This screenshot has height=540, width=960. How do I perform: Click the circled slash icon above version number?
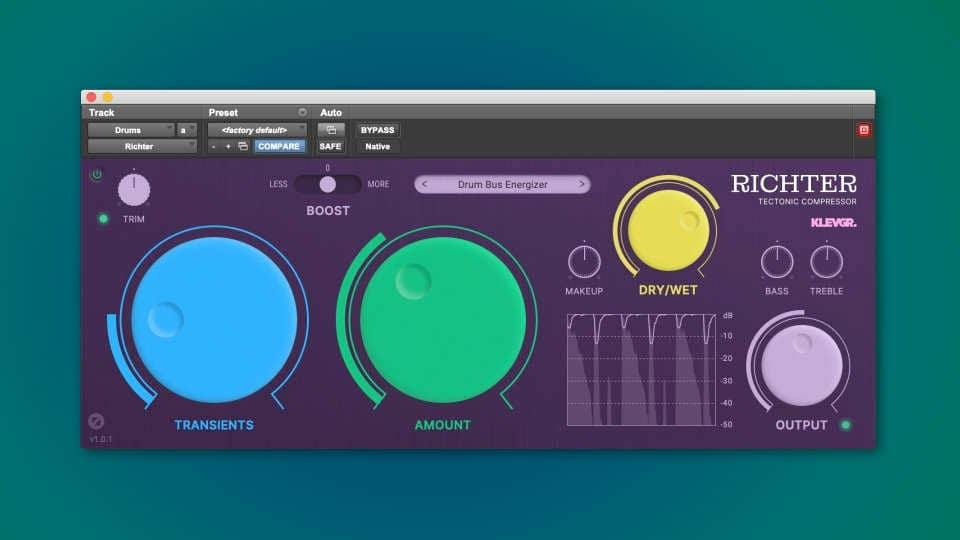tap(96, 421)
